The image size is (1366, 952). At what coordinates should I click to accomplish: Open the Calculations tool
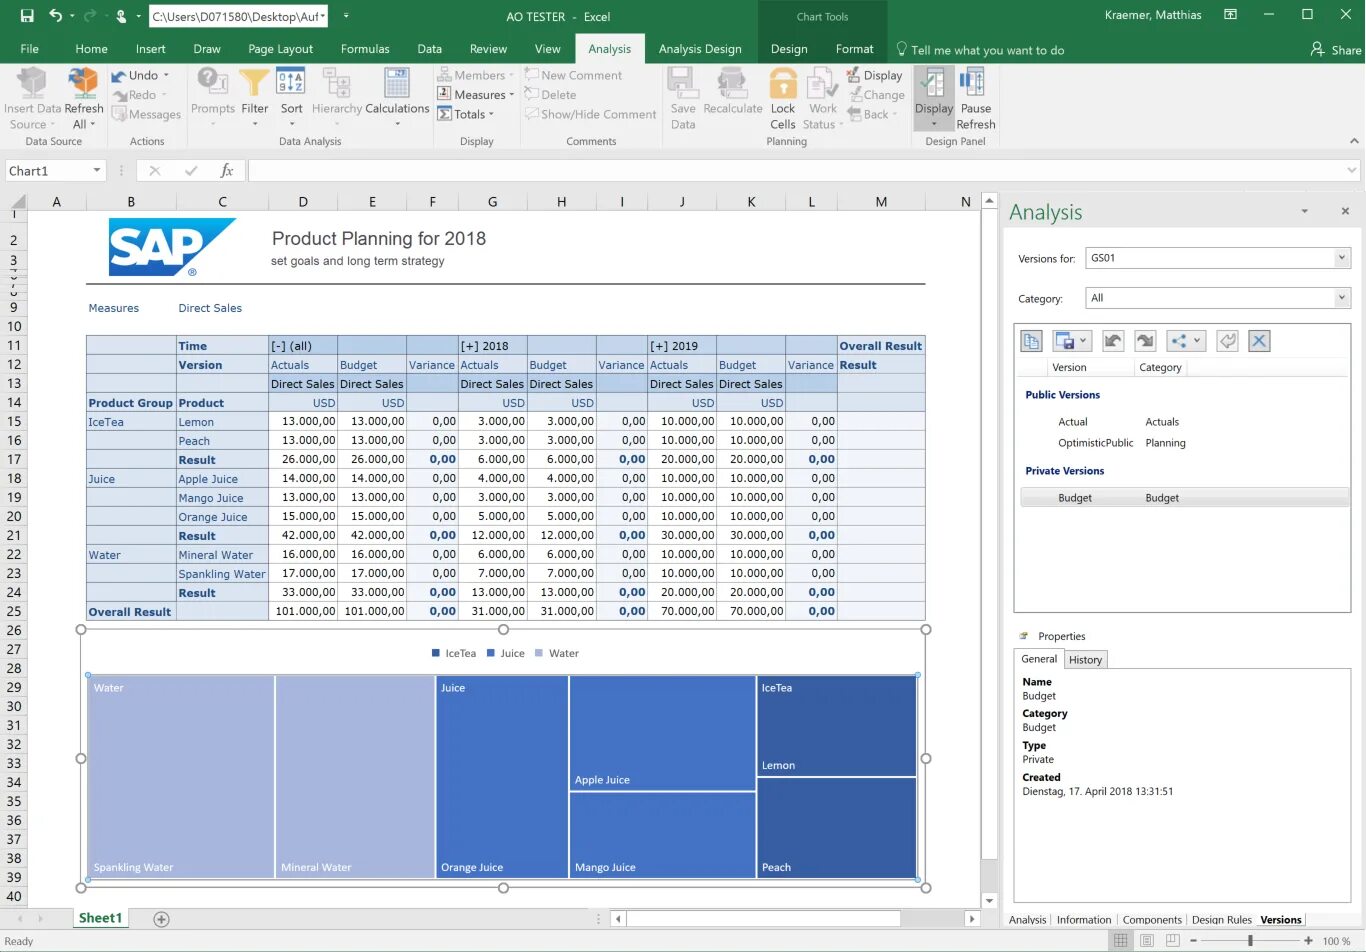(x=397, y=83)
